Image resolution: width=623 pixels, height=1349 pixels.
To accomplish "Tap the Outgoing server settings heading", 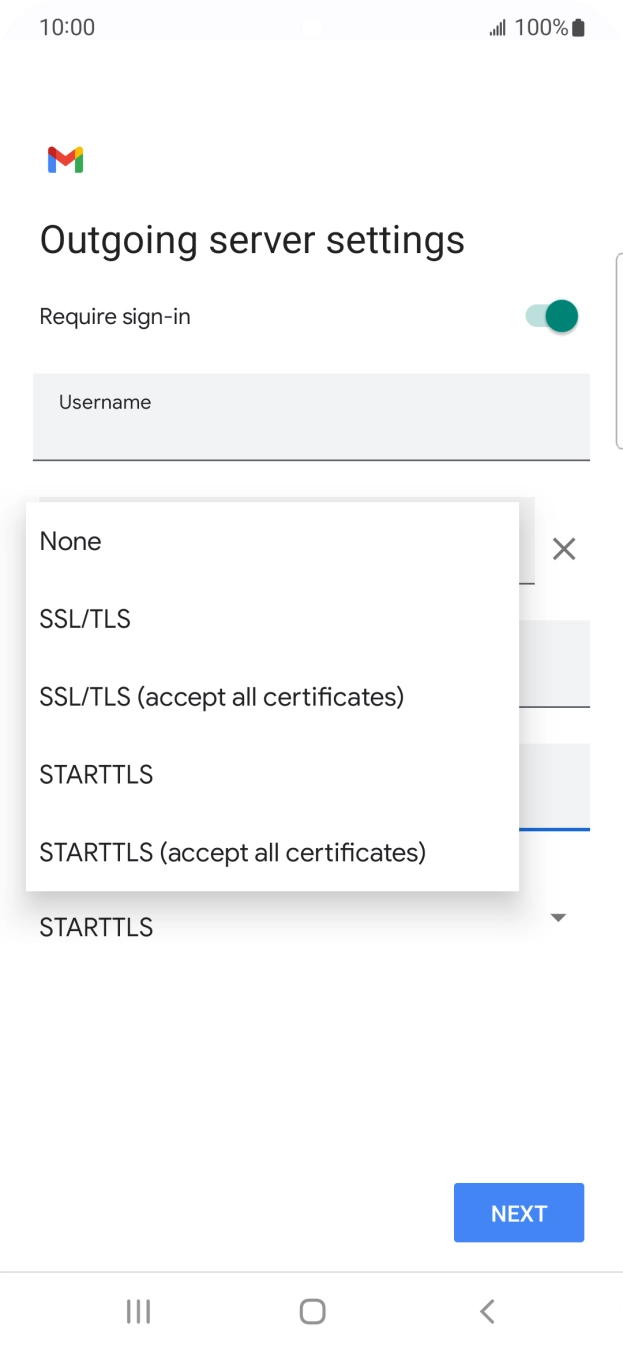I will [x=252, y=241].
